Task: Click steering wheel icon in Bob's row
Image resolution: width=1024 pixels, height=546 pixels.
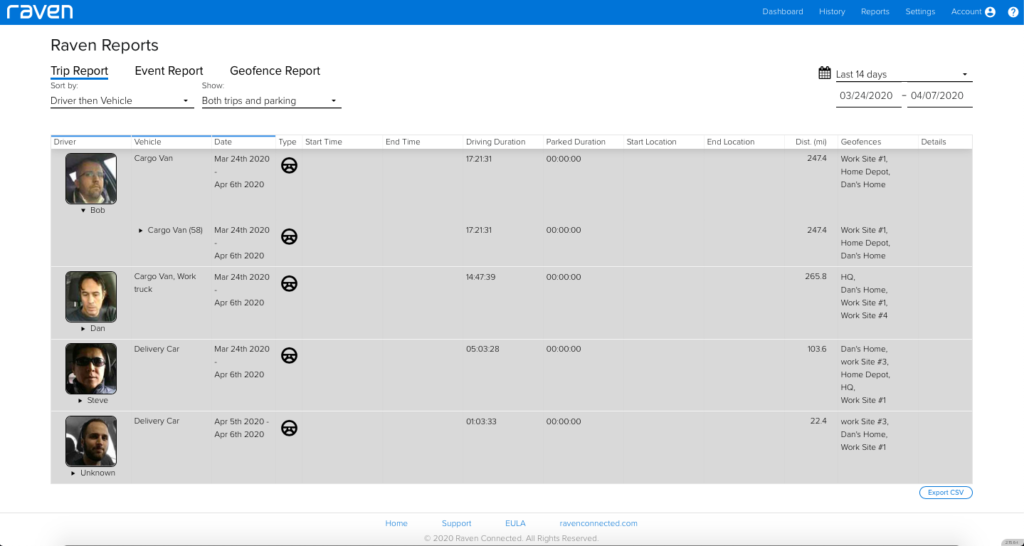Action: point(289,165)
